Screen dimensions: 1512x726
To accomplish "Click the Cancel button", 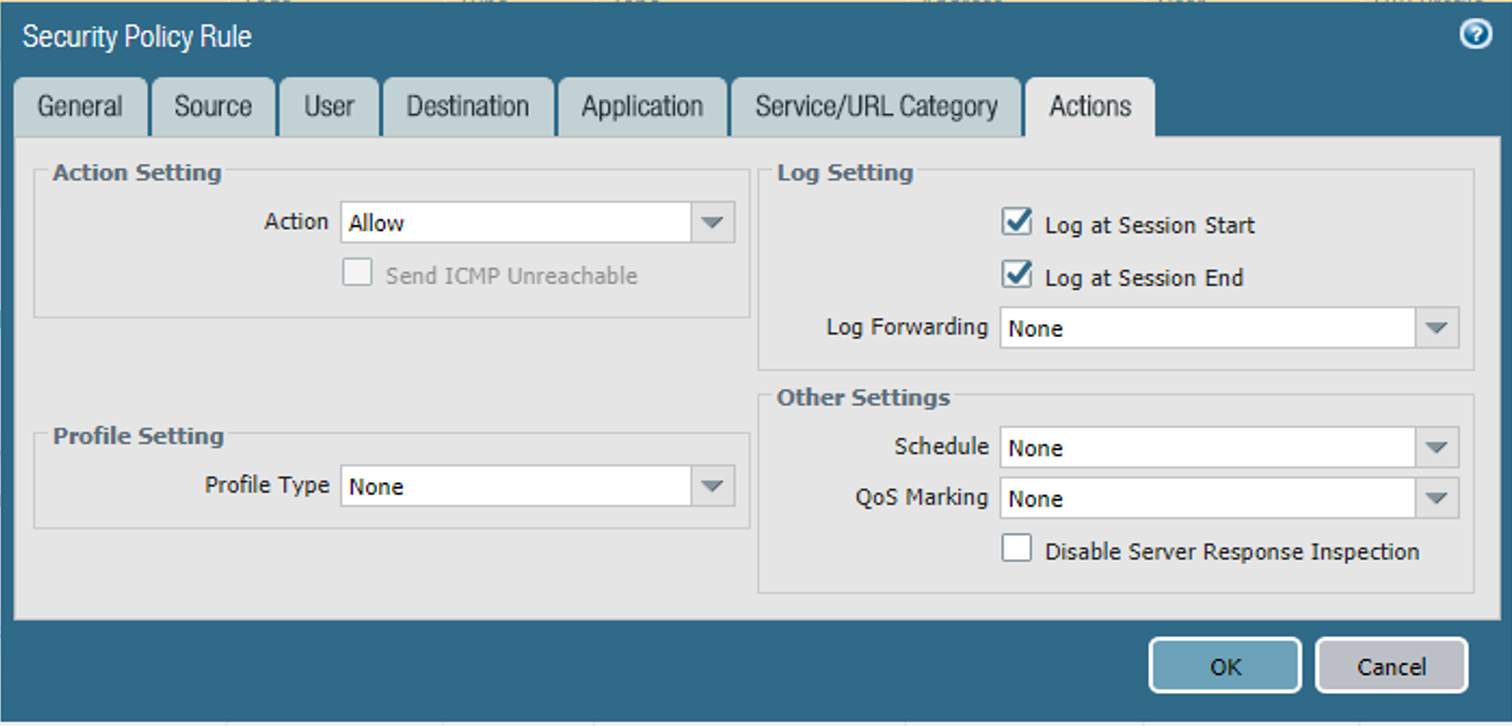I will pos(1391,665).
